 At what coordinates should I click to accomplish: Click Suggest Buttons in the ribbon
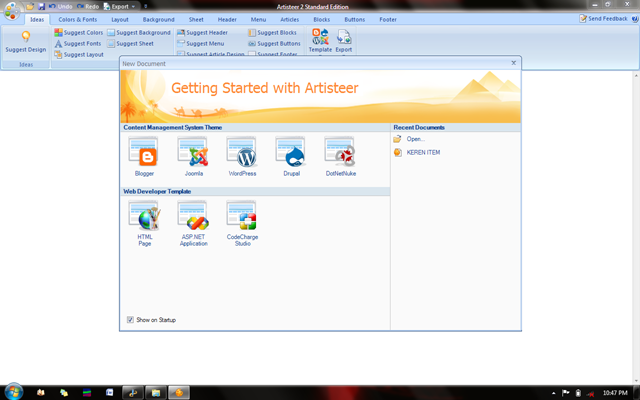point(274,44)
